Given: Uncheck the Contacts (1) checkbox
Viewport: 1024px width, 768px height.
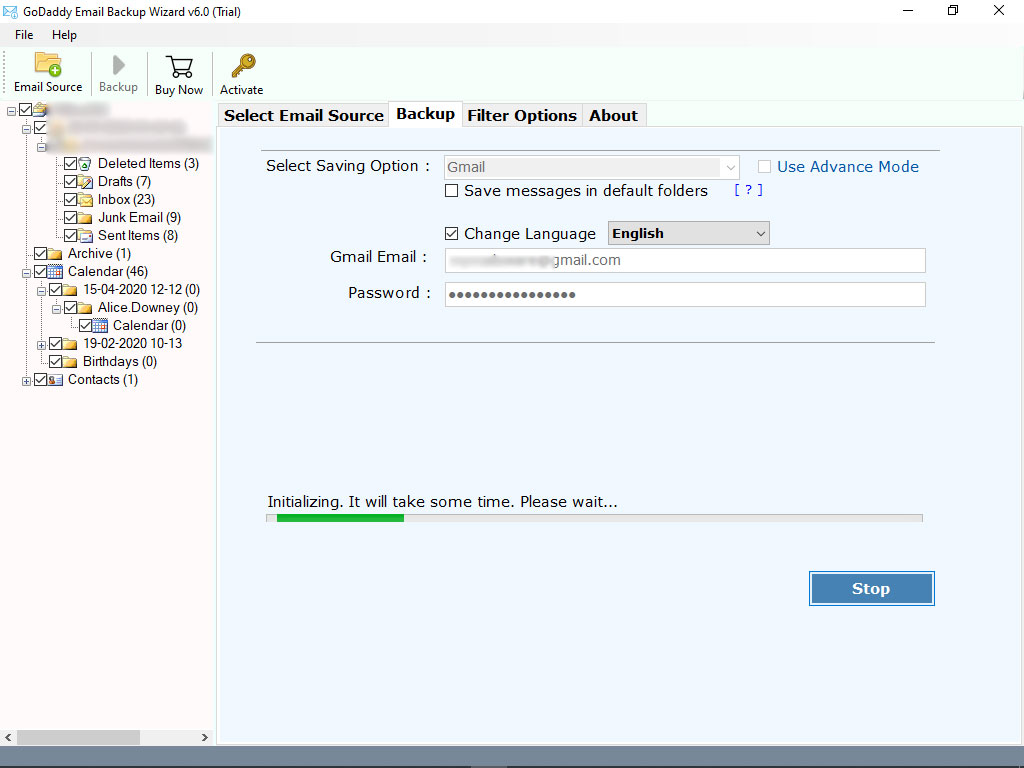Looking at the screenshot, I should 40,379.
